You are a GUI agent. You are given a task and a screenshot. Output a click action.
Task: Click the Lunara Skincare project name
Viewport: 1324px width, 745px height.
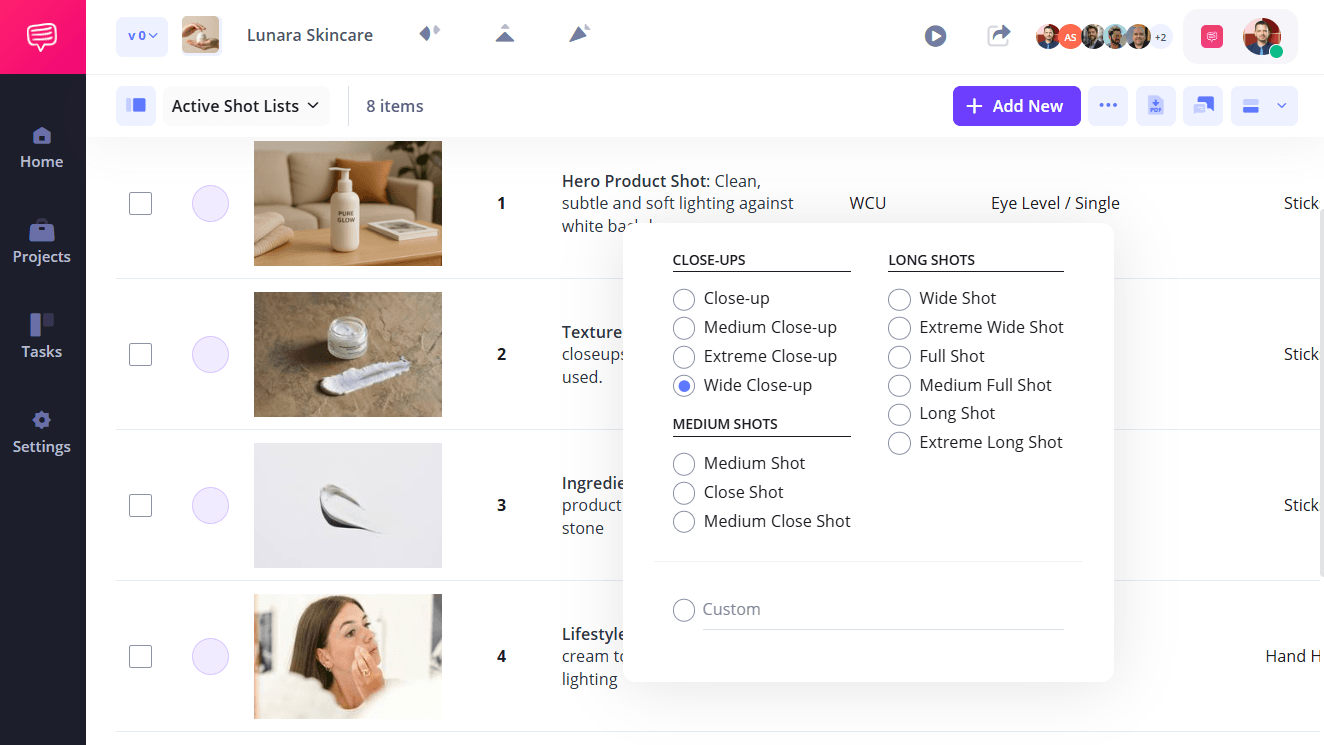click(x=310, y=35)
